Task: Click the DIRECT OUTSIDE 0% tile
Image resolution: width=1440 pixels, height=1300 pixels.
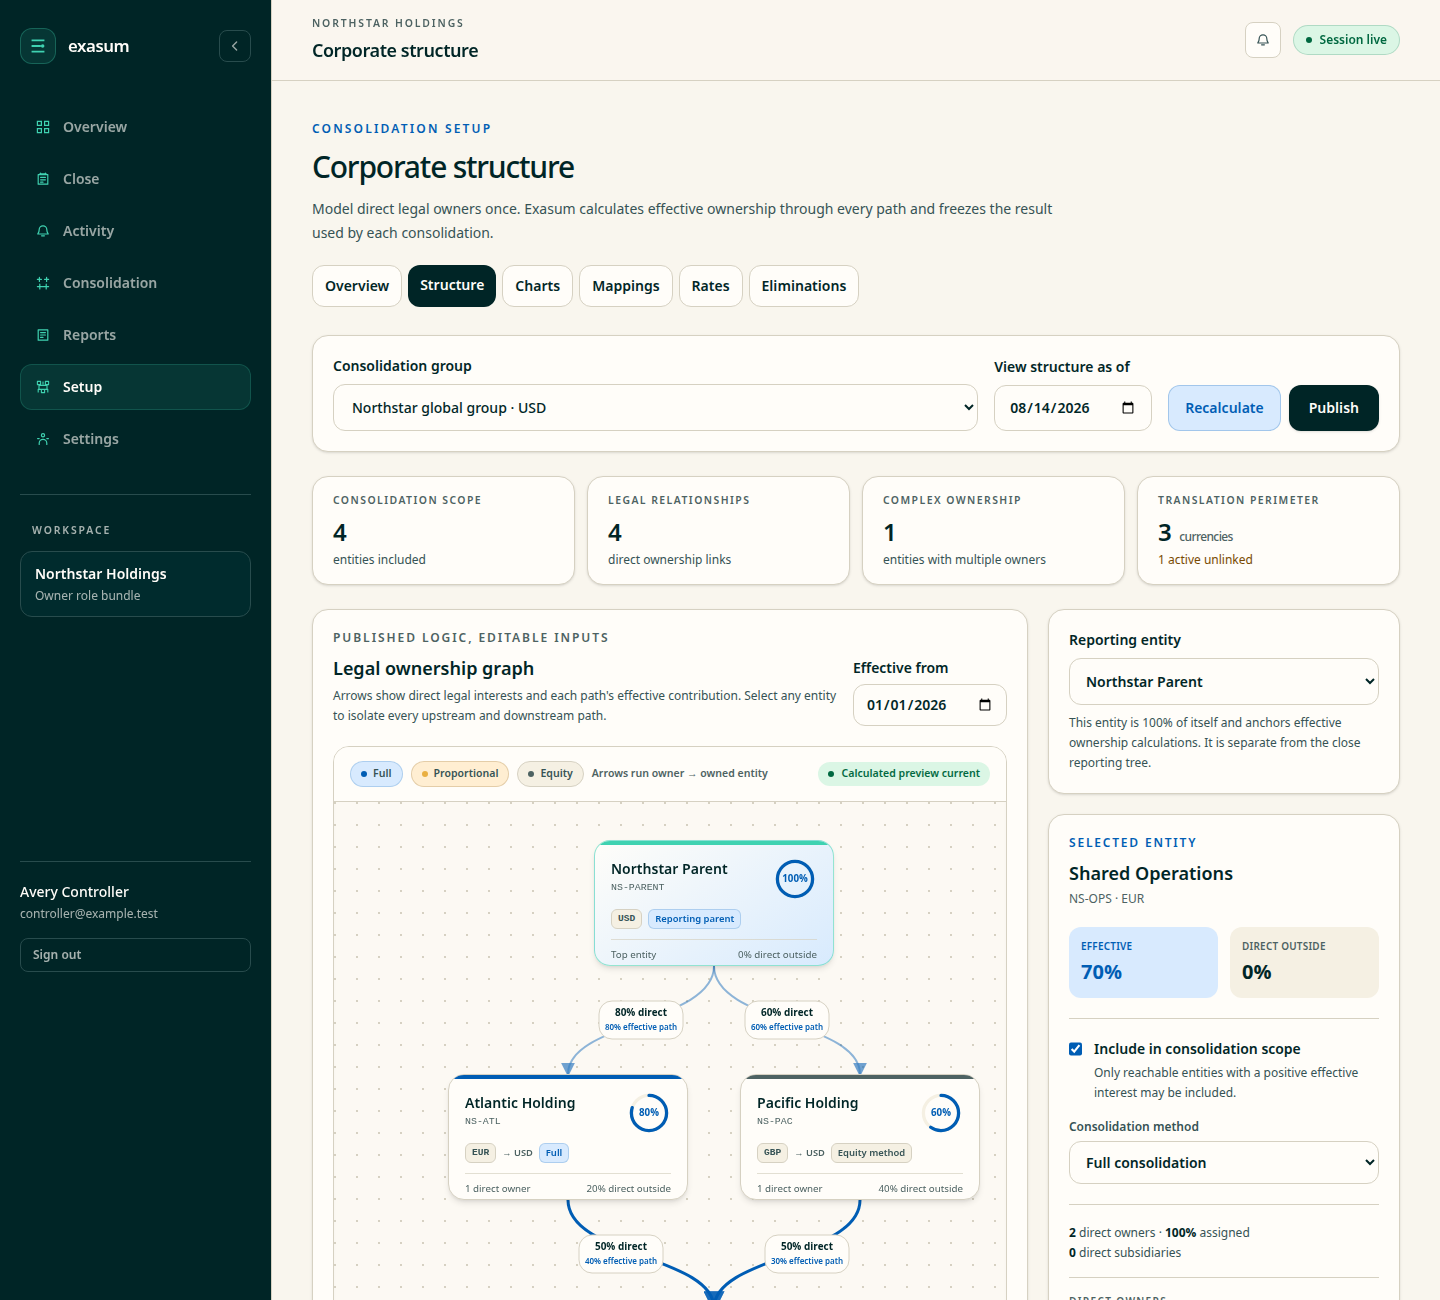Action: click(x=1304, y=962)
